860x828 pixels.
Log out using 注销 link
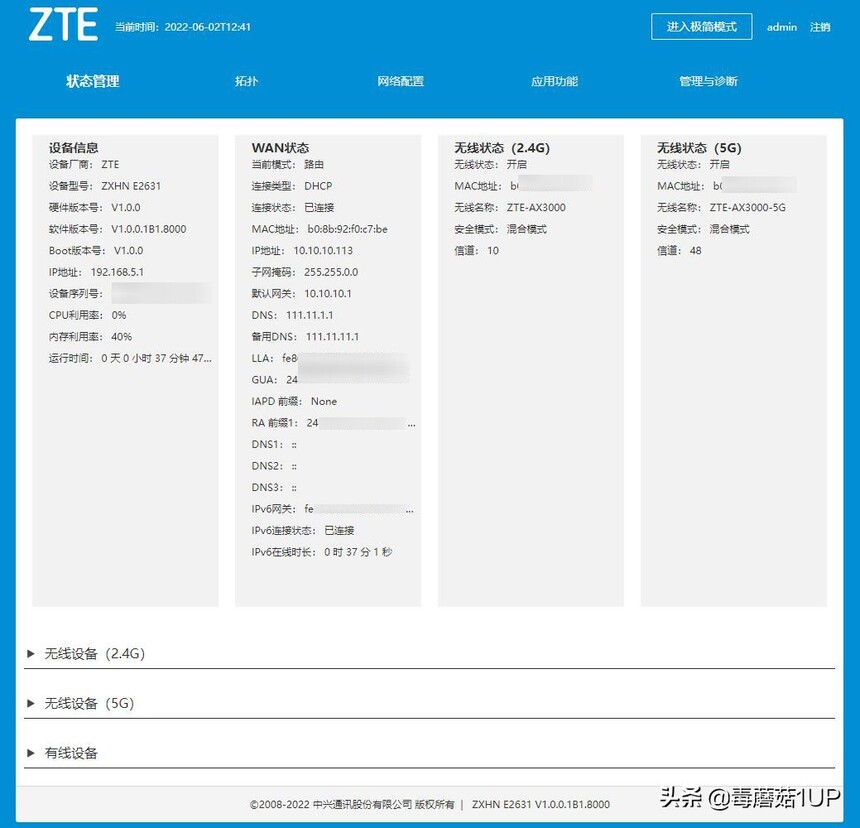click(x=820, y=27)
